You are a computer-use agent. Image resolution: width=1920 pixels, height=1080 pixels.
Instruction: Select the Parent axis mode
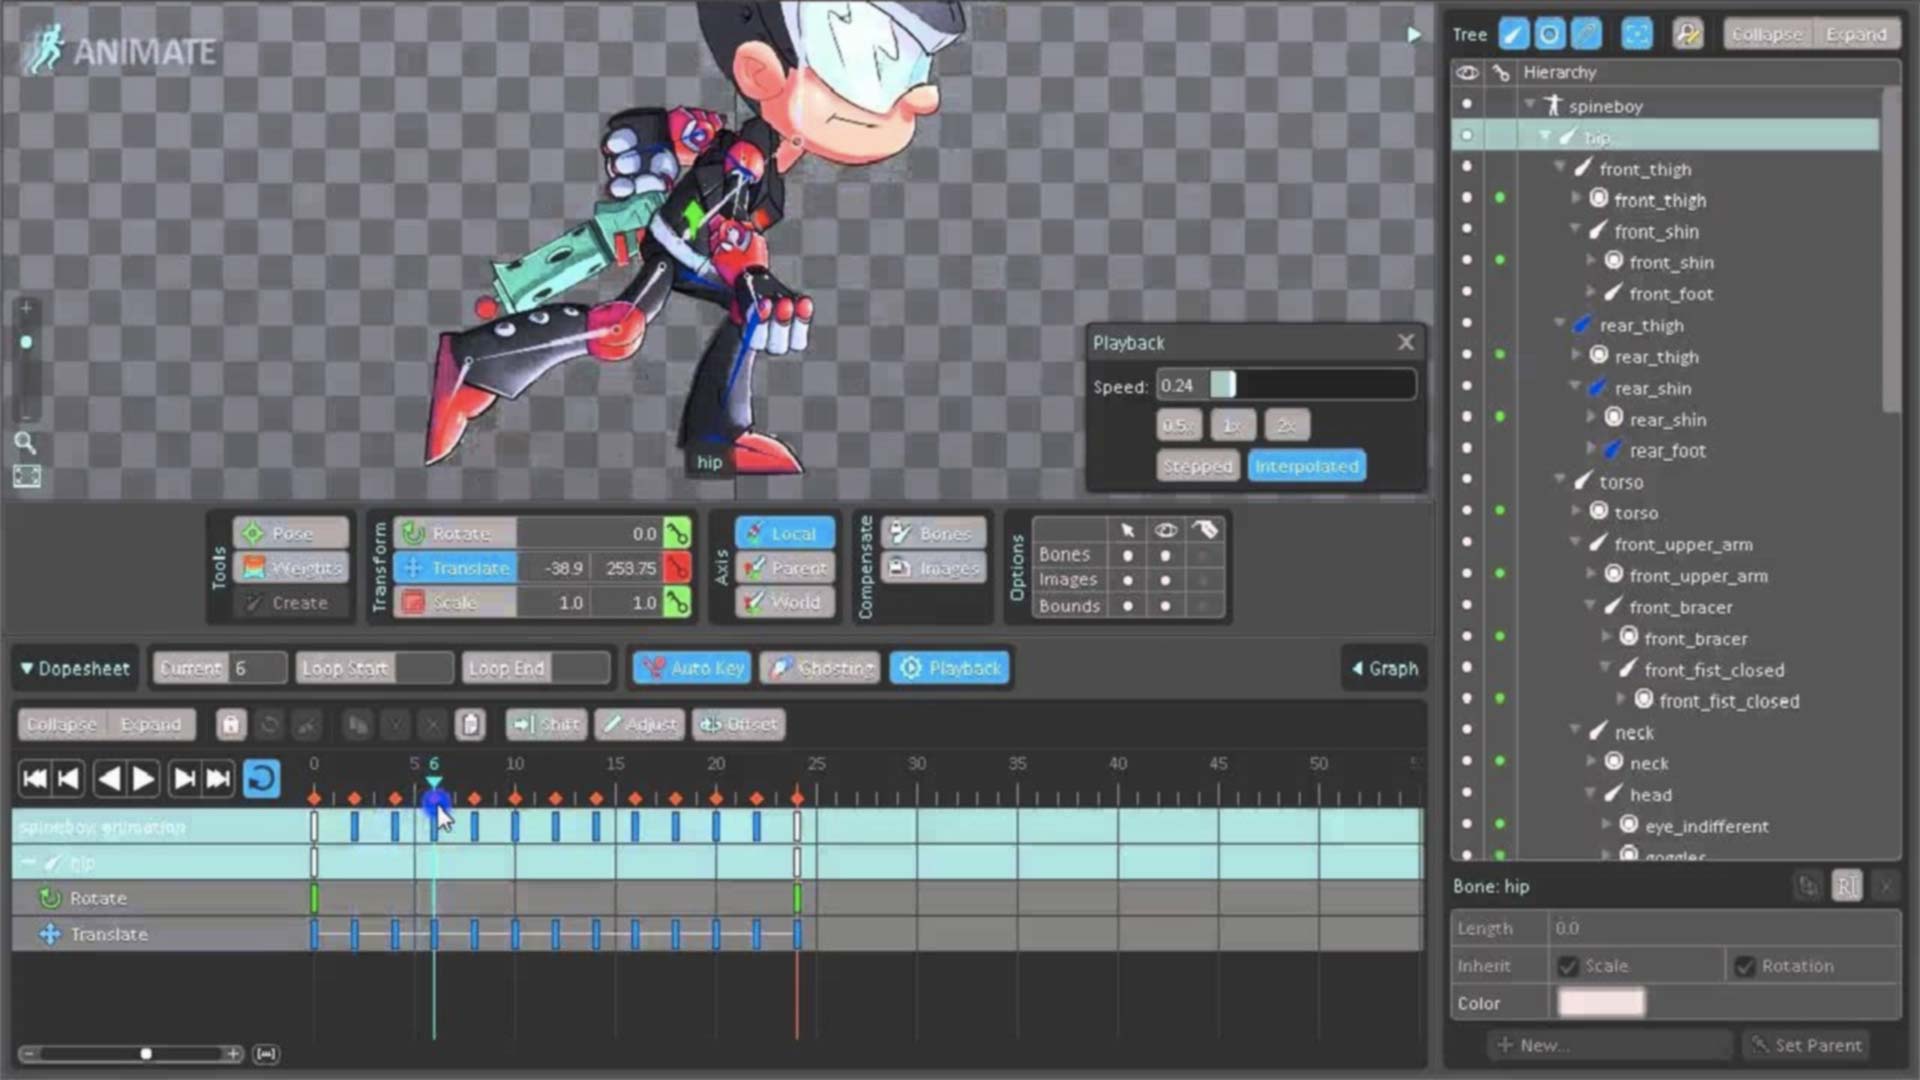point(785,568)
